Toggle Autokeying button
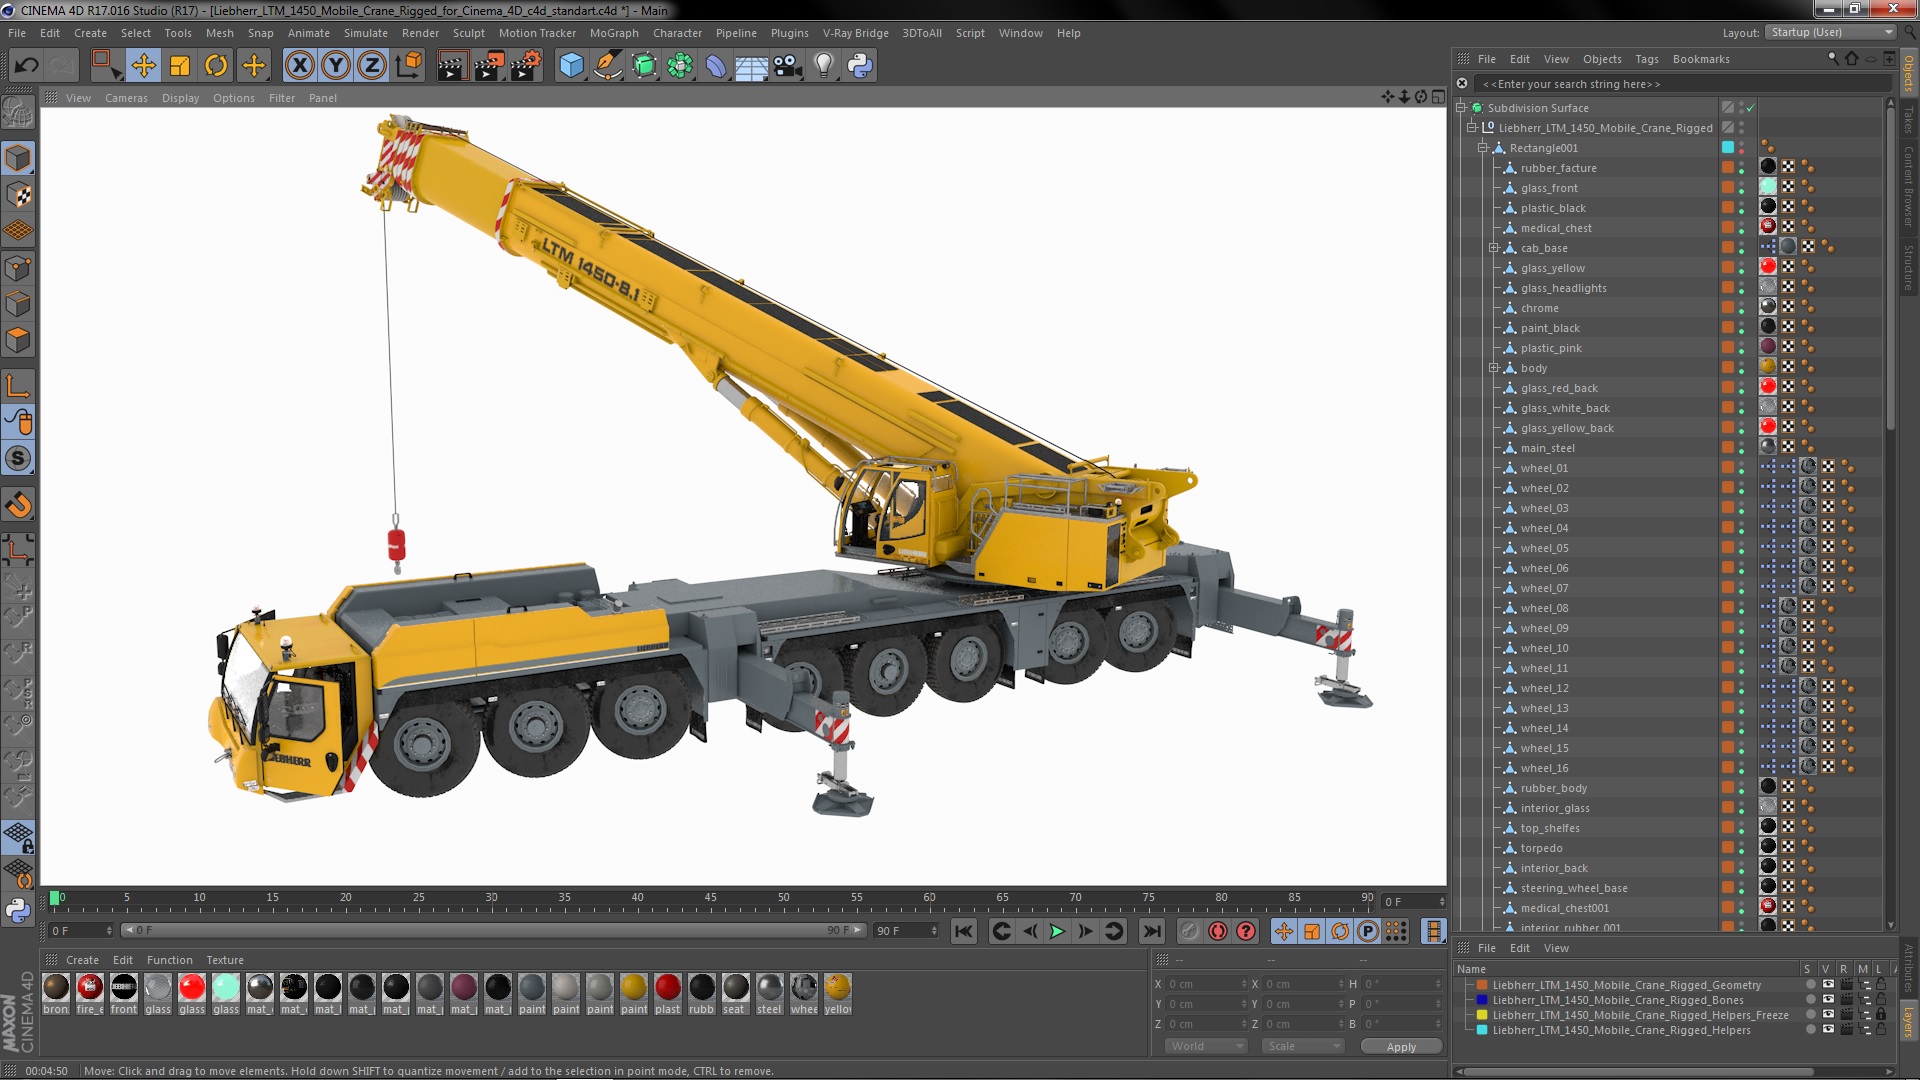 click(x=1217, y=931)
